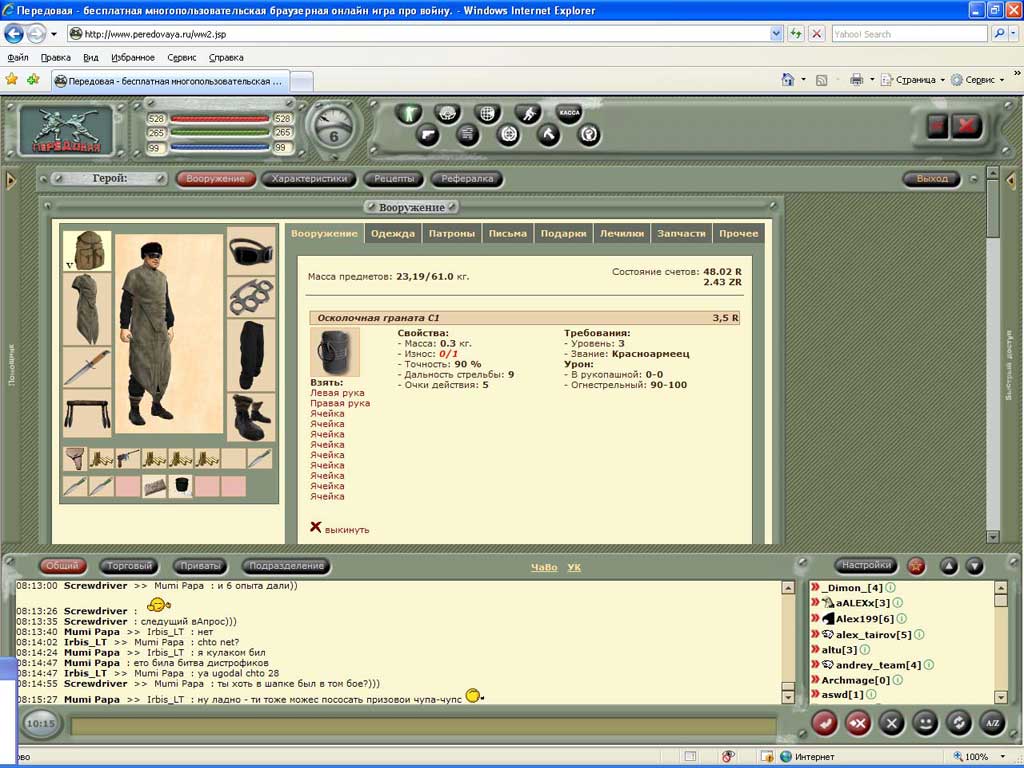Viewport: 1024px width, 768px height.
Task: Select the black pants equipment slot
Action: (x=251, y=355)
